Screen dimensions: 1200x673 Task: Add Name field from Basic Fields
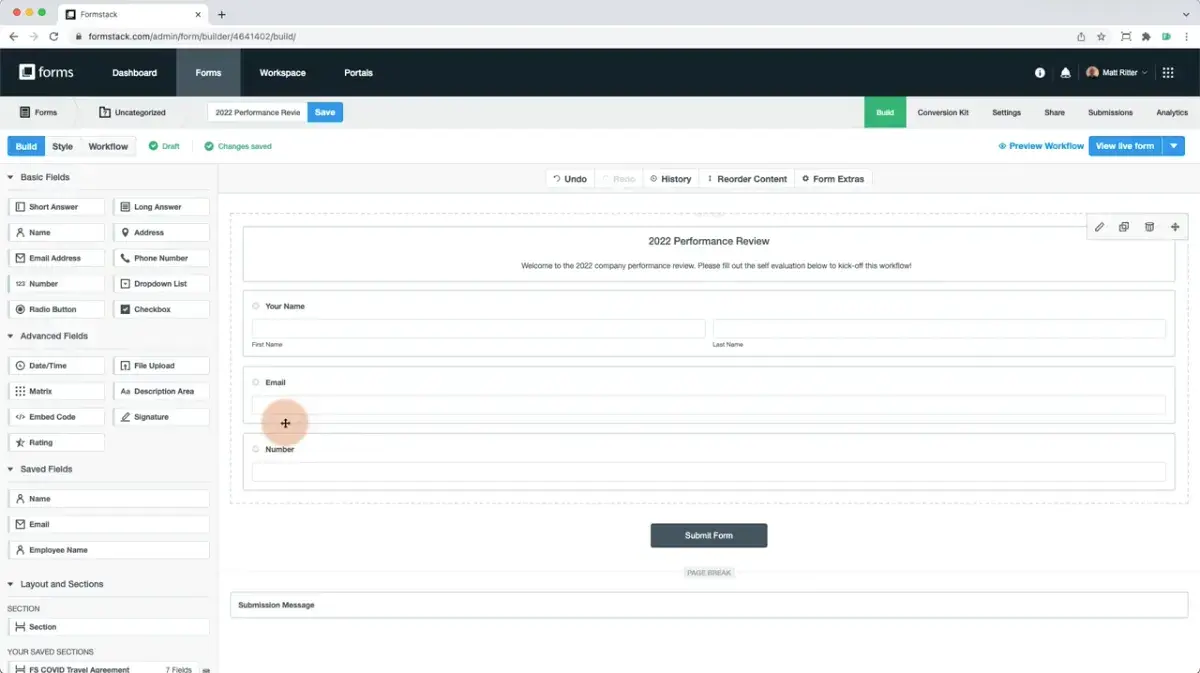[x=56, y=232]
